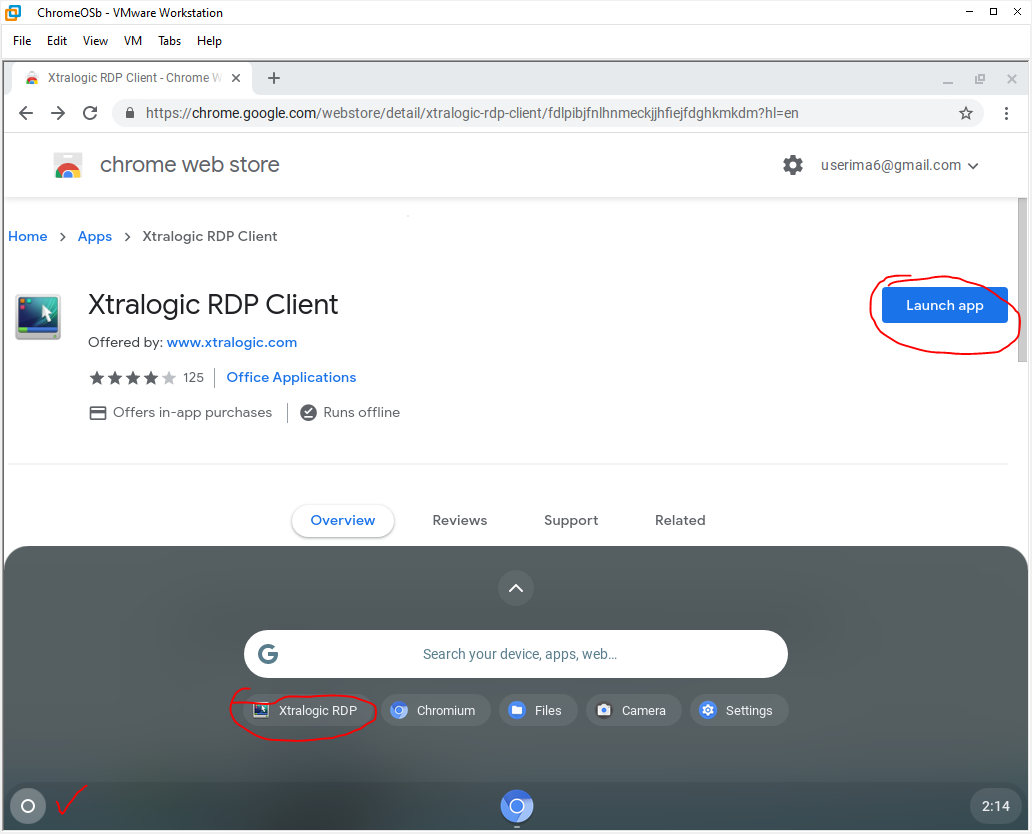Open Camera from suggested apps

pos(634,710)
